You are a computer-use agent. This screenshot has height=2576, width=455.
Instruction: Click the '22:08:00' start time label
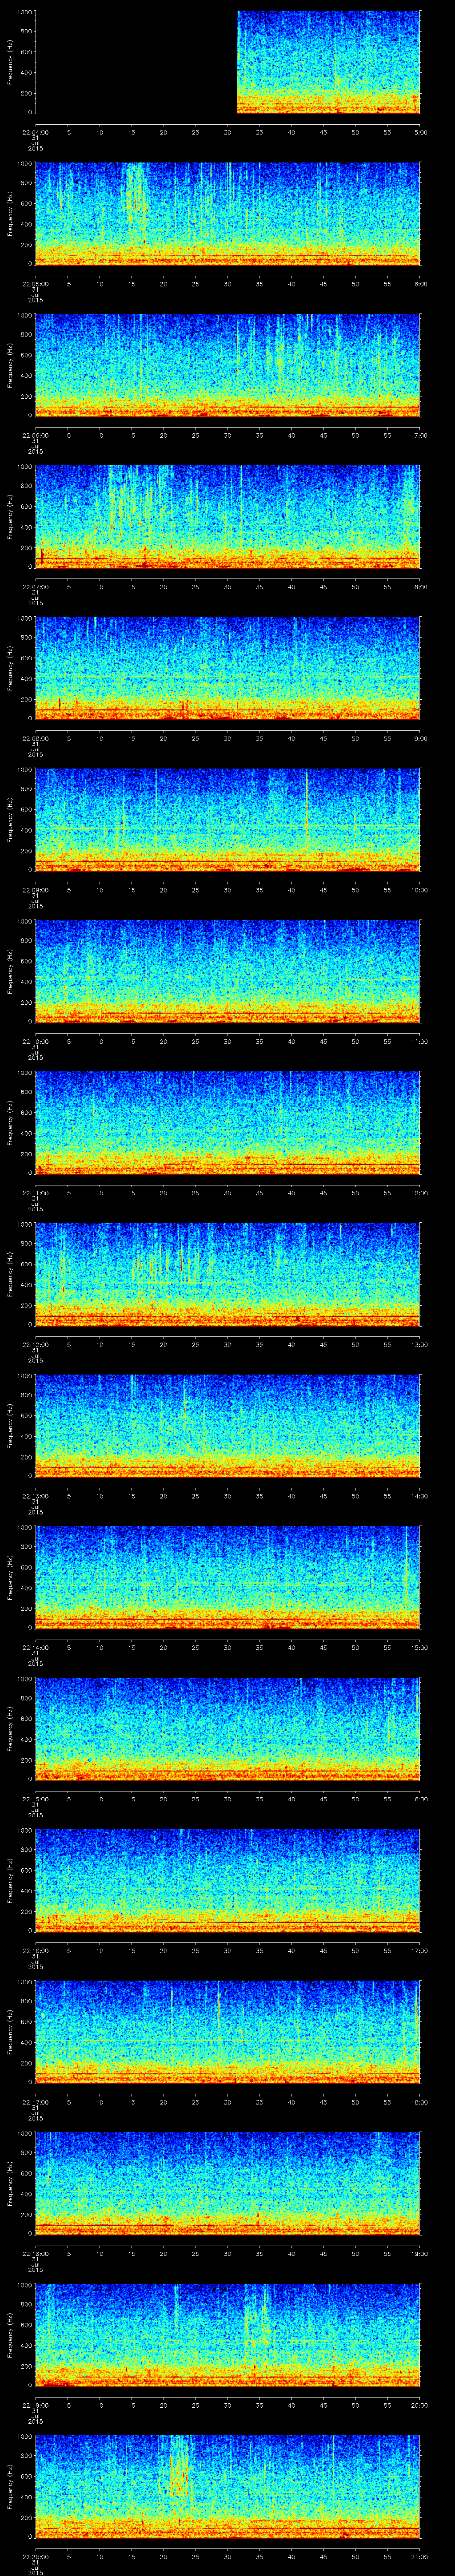[35, 738]
